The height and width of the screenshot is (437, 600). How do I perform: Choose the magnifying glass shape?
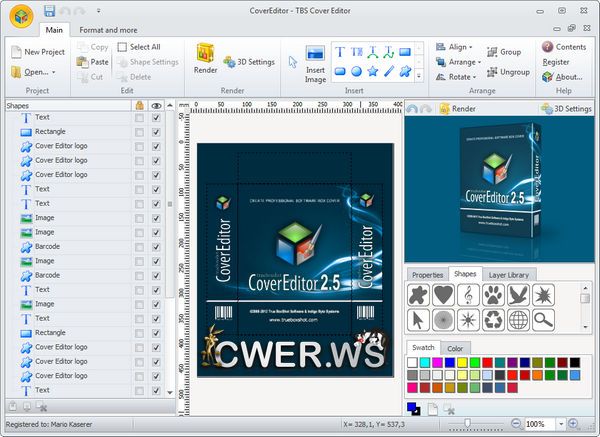(543, 320)
